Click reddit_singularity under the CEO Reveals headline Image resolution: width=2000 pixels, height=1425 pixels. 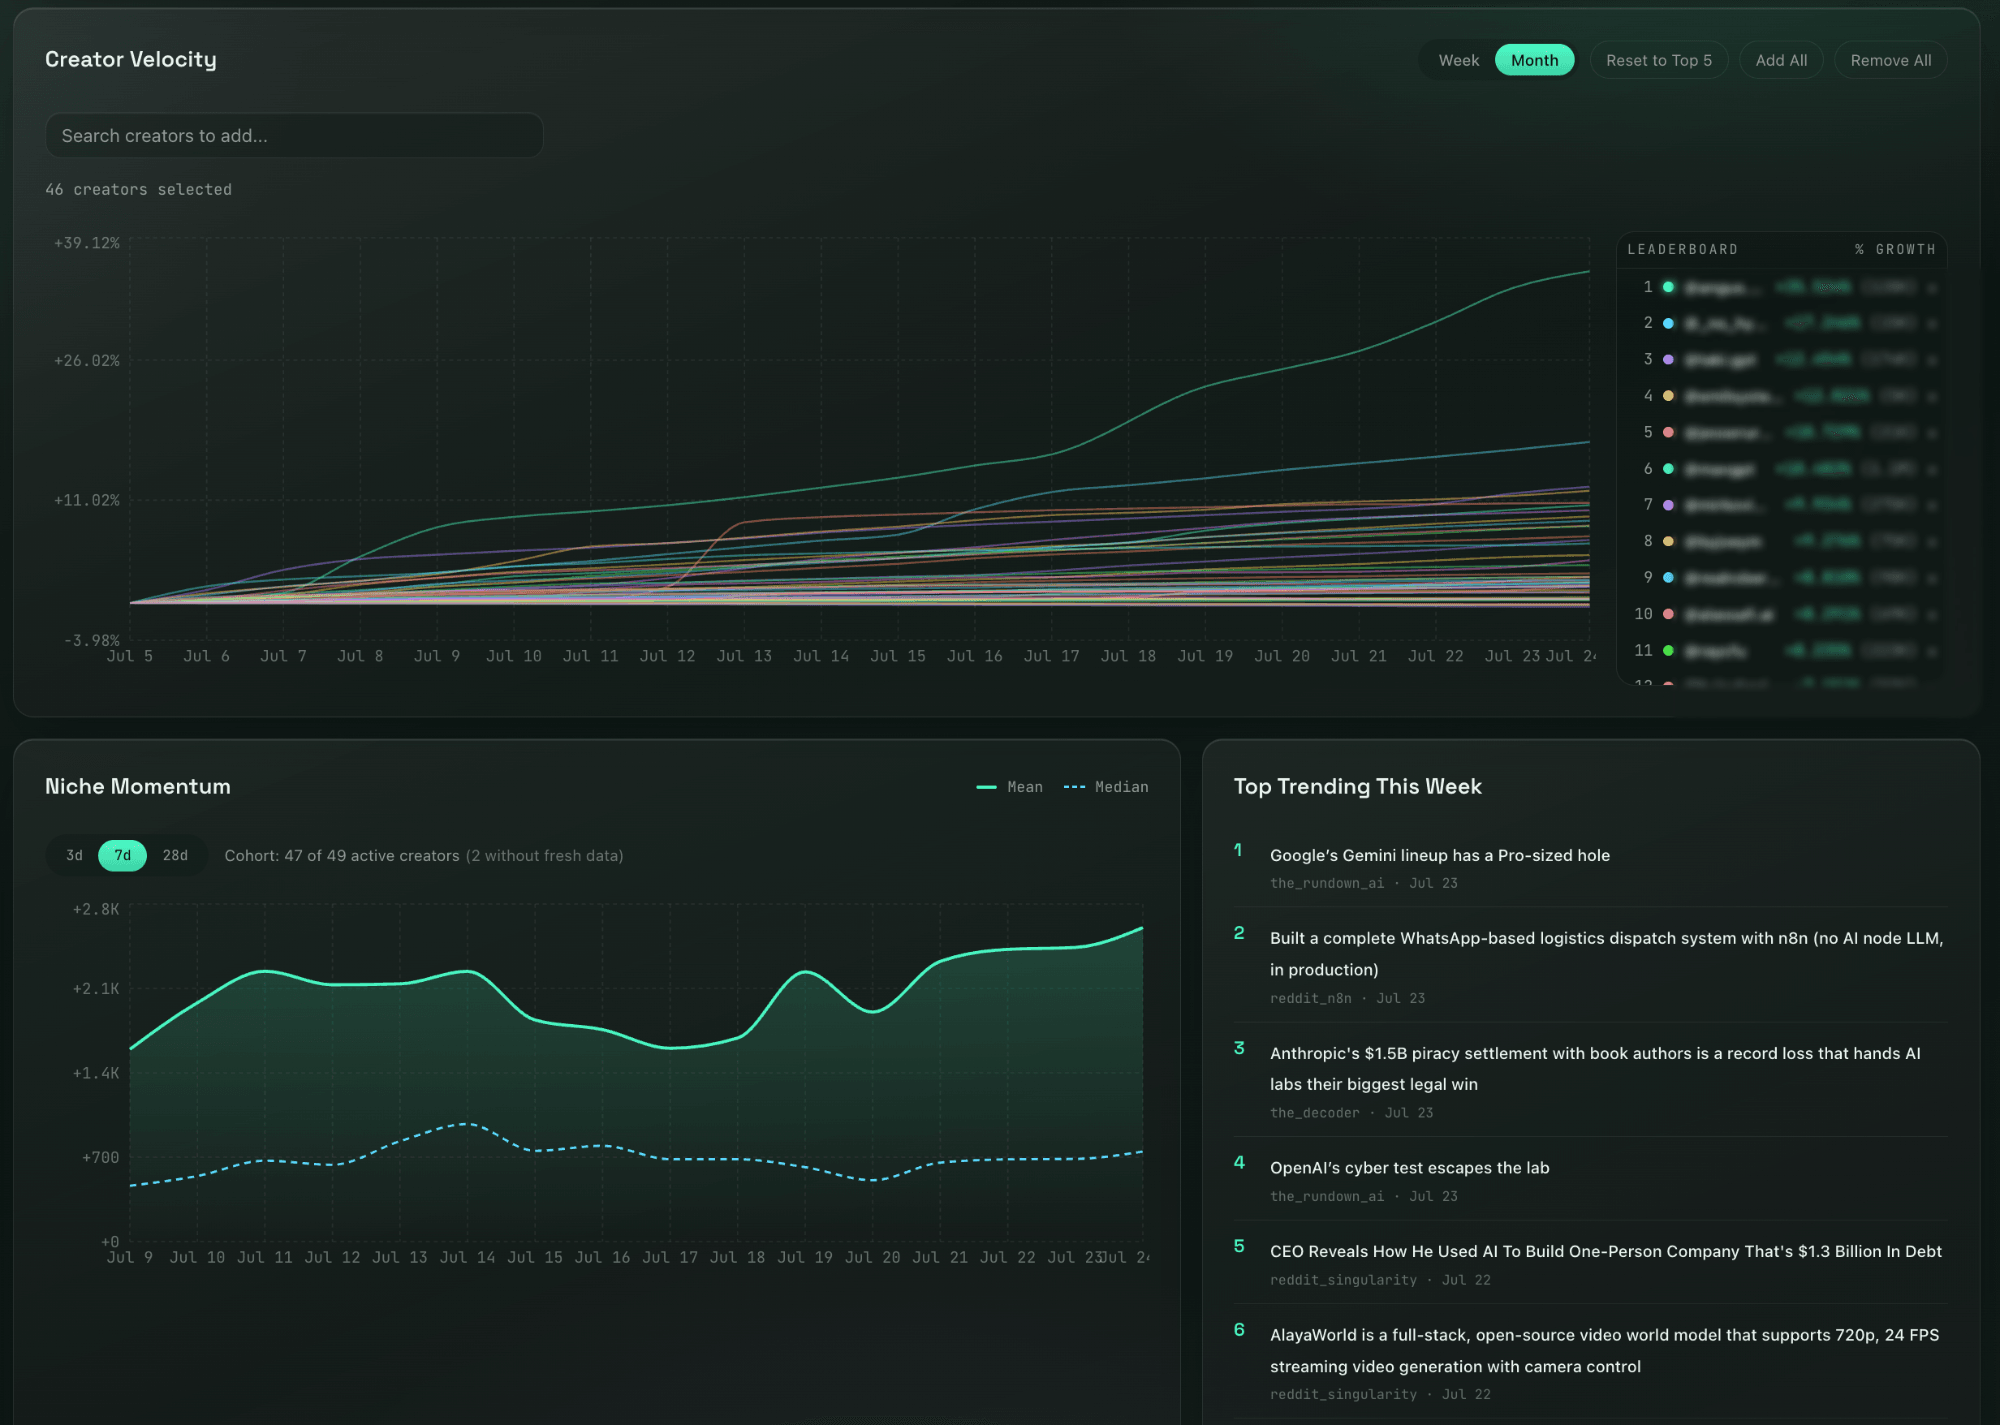pyautogui.click(x=1343, y=1280)
